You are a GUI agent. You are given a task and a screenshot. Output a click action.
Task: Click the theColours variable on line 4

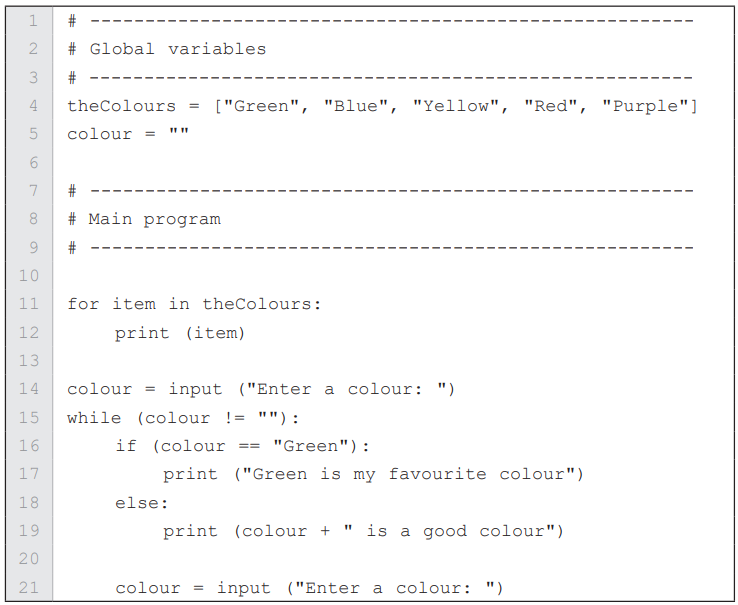tap(121, 105)
